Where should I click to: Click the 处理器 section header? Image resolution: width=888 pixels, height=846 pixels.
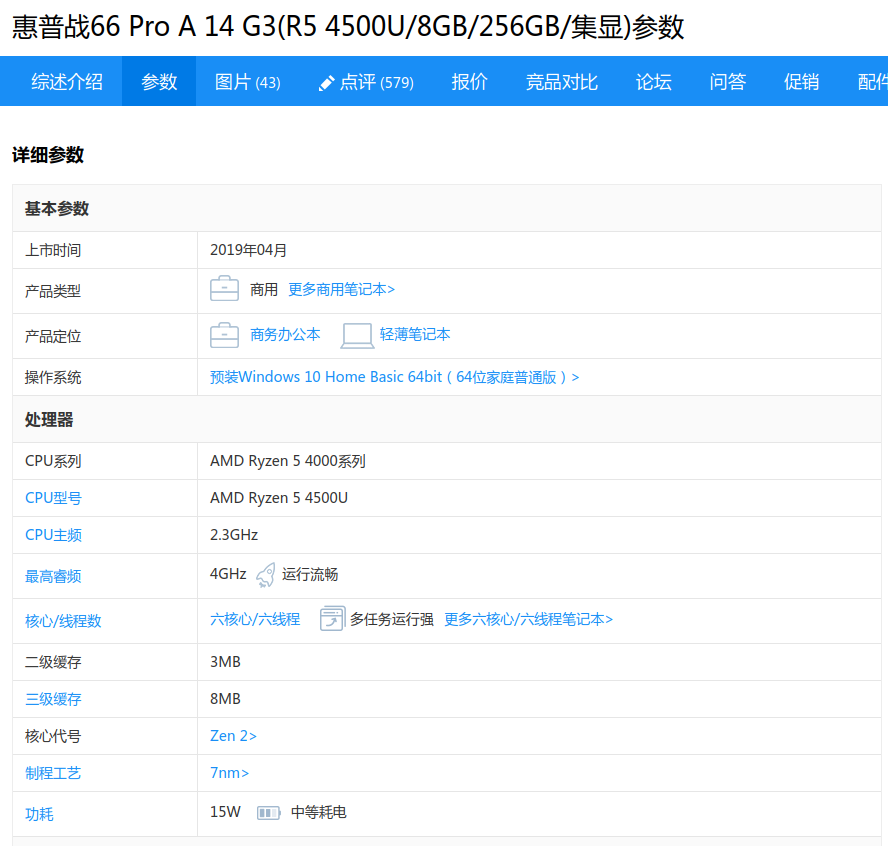pos(49,420)
